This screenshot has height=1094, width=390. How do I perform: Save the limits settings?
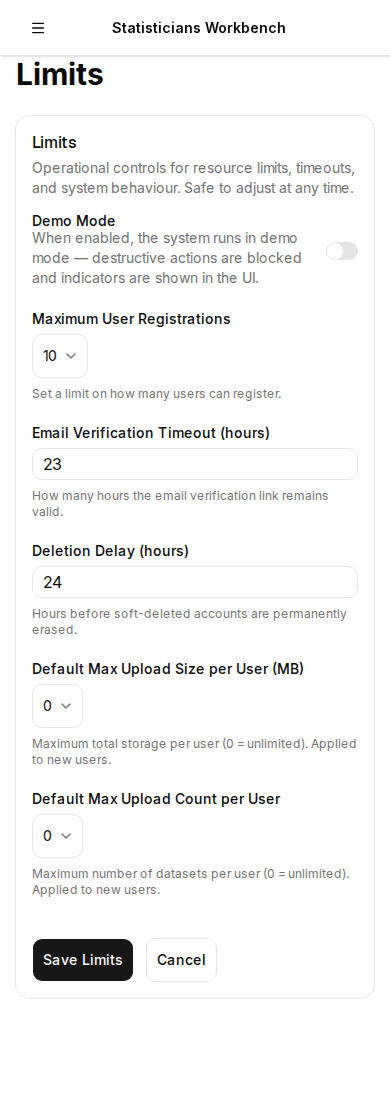tap(82, 960)
